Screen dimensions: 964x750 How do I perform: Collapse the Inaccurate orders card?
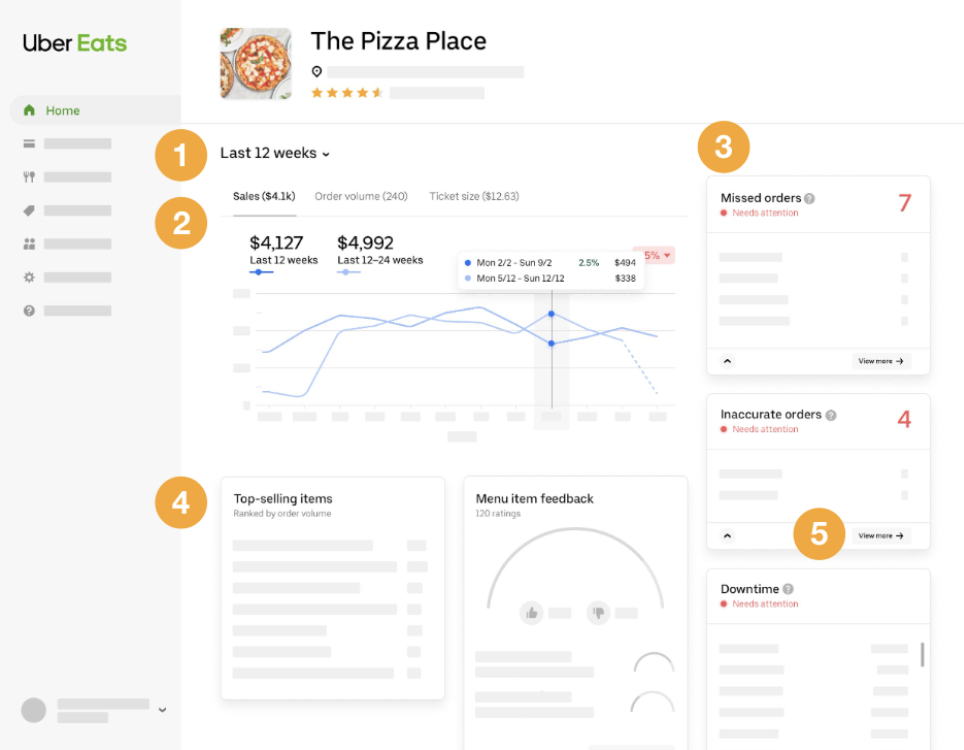point(727,536)
